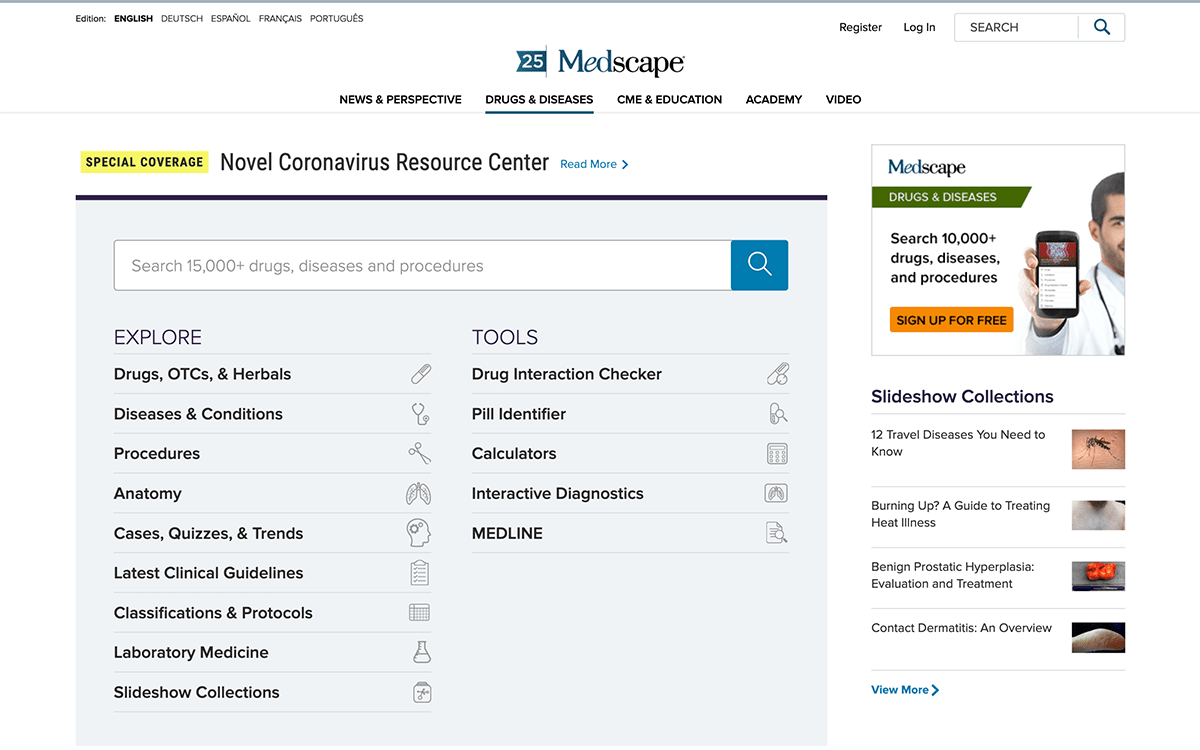Go to the Academy section
The width and height of the screenshot is (1200, 750).
[x=774, y=99]
